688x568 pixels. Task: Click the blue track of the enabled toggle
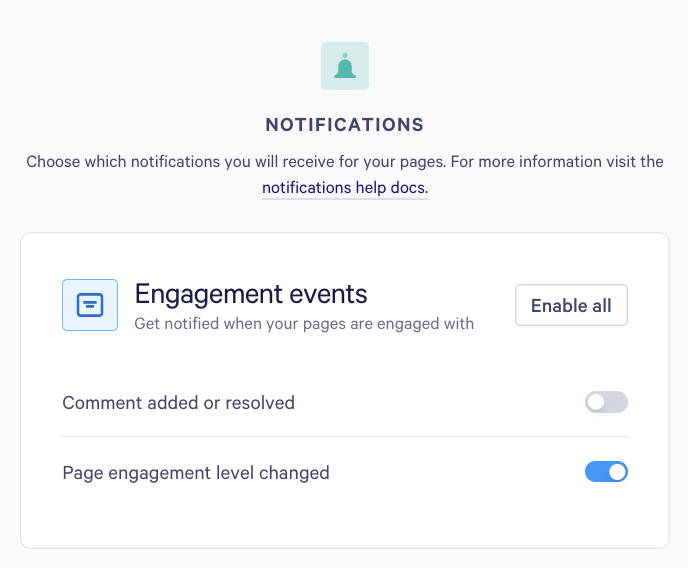pyautogui.click(x=596, y=472)
